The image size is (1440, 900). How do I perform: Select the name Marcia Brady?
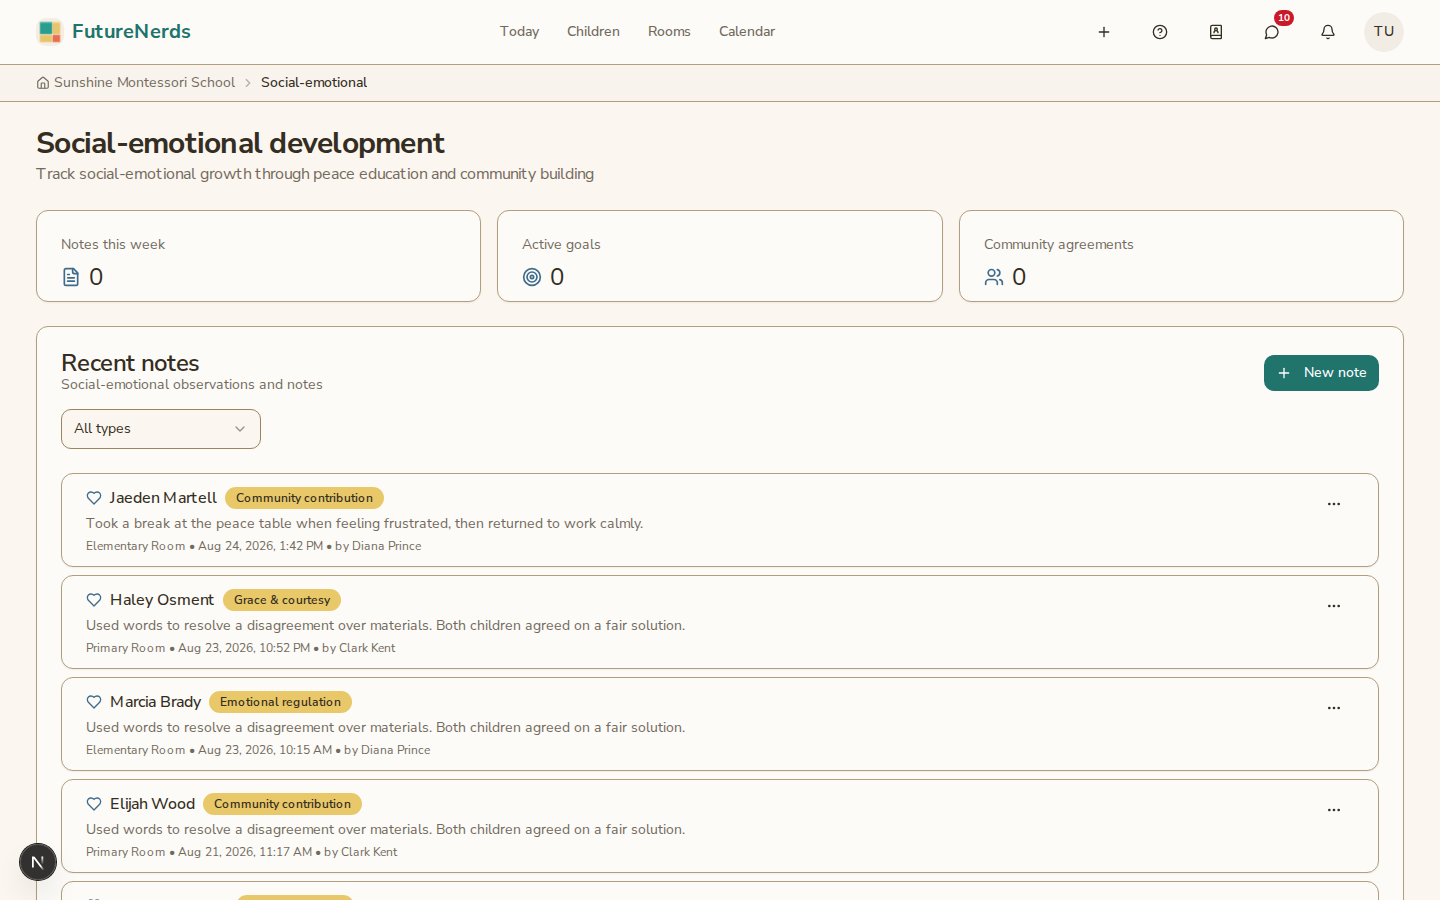pyautogui.click(x=155, y=702)
